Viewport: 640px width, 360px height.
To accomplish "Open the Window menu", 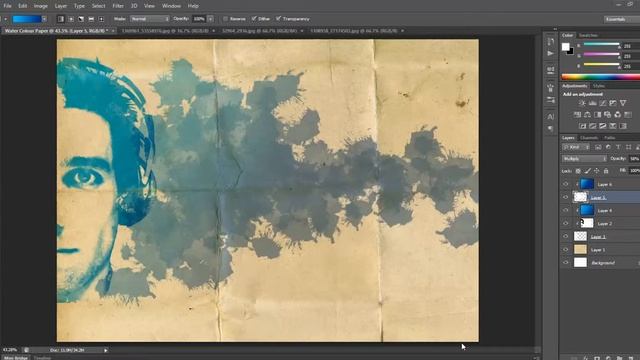I will click(x=171, y=6).
